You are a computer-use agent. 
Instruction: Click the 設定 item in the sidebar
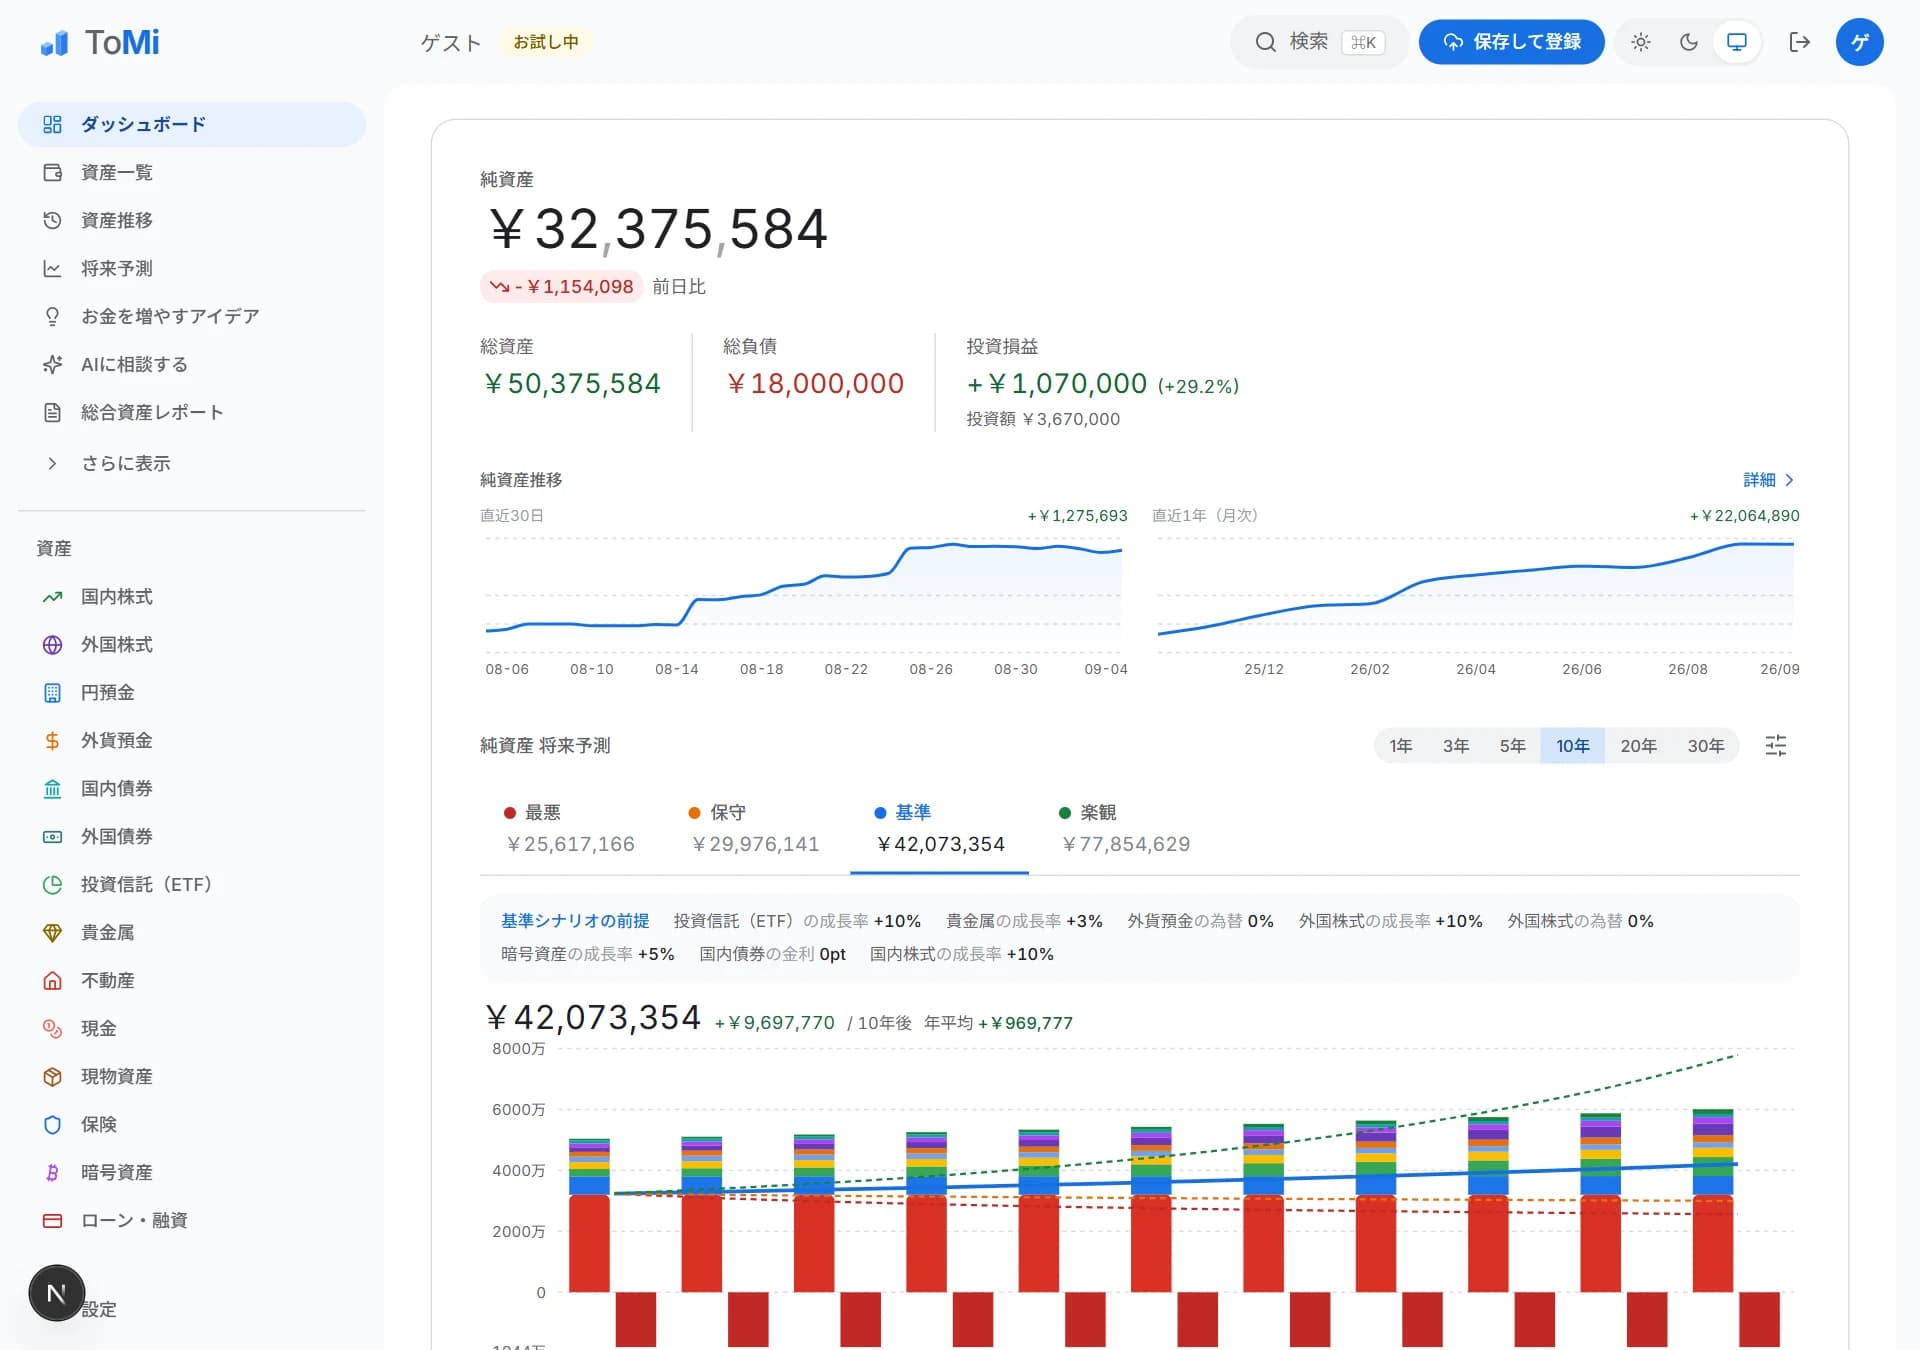[99, 1310]
